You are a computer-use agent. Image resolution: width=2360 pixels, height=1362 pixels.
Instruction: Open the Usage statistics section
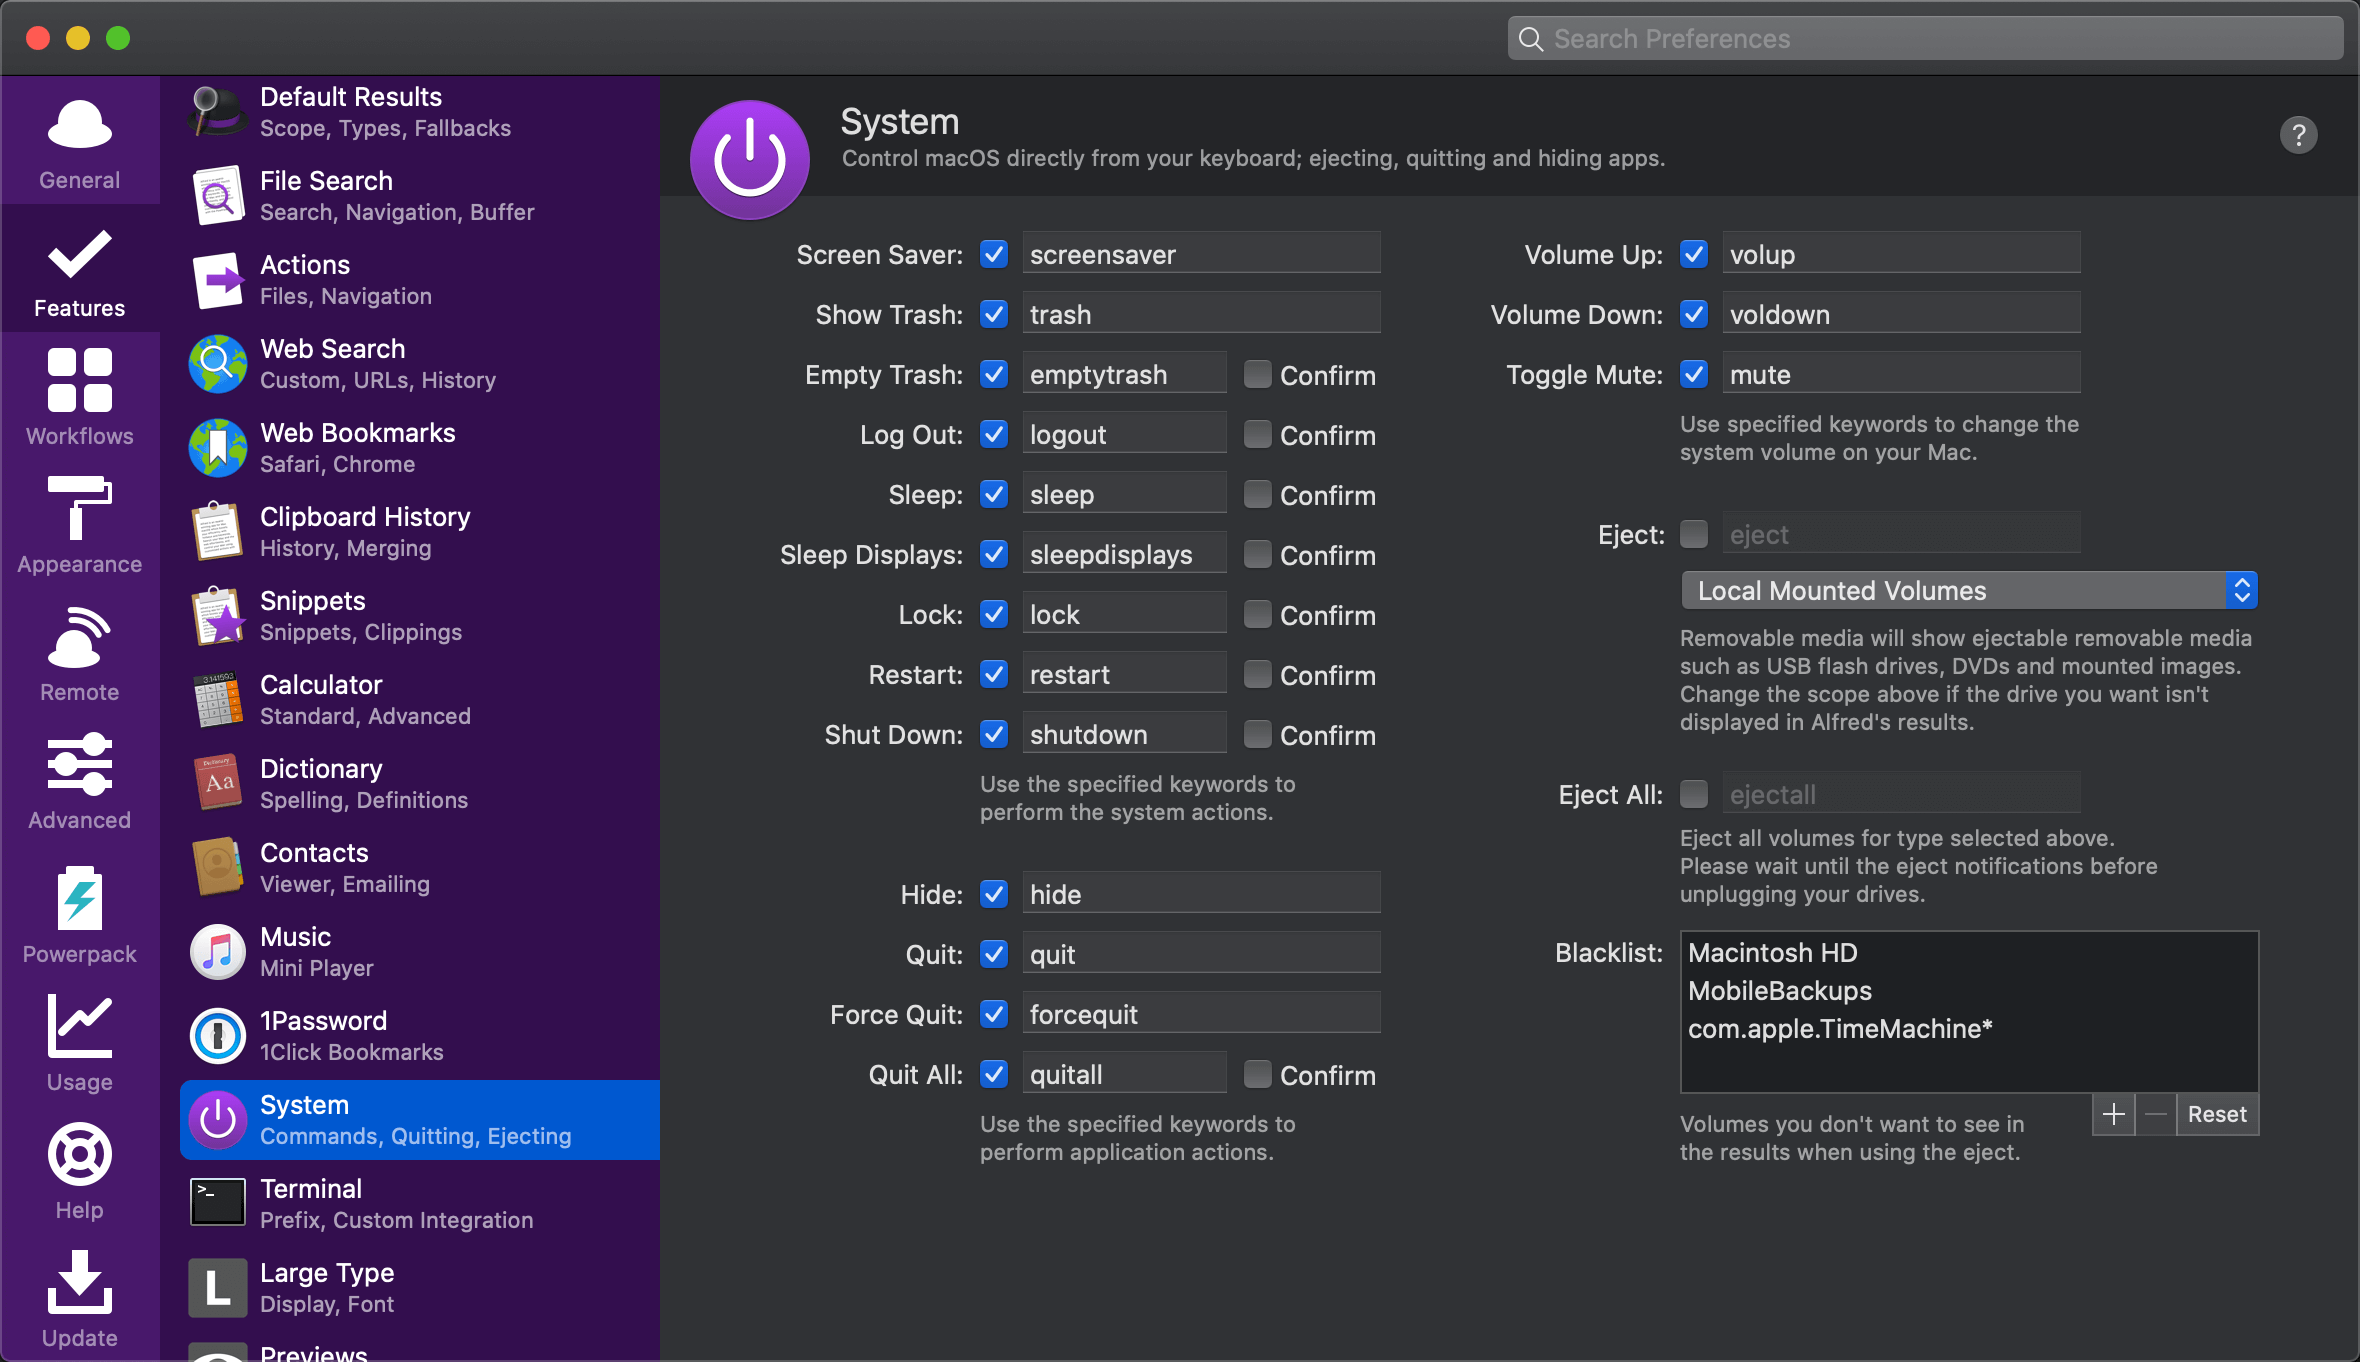point(80,1042)
